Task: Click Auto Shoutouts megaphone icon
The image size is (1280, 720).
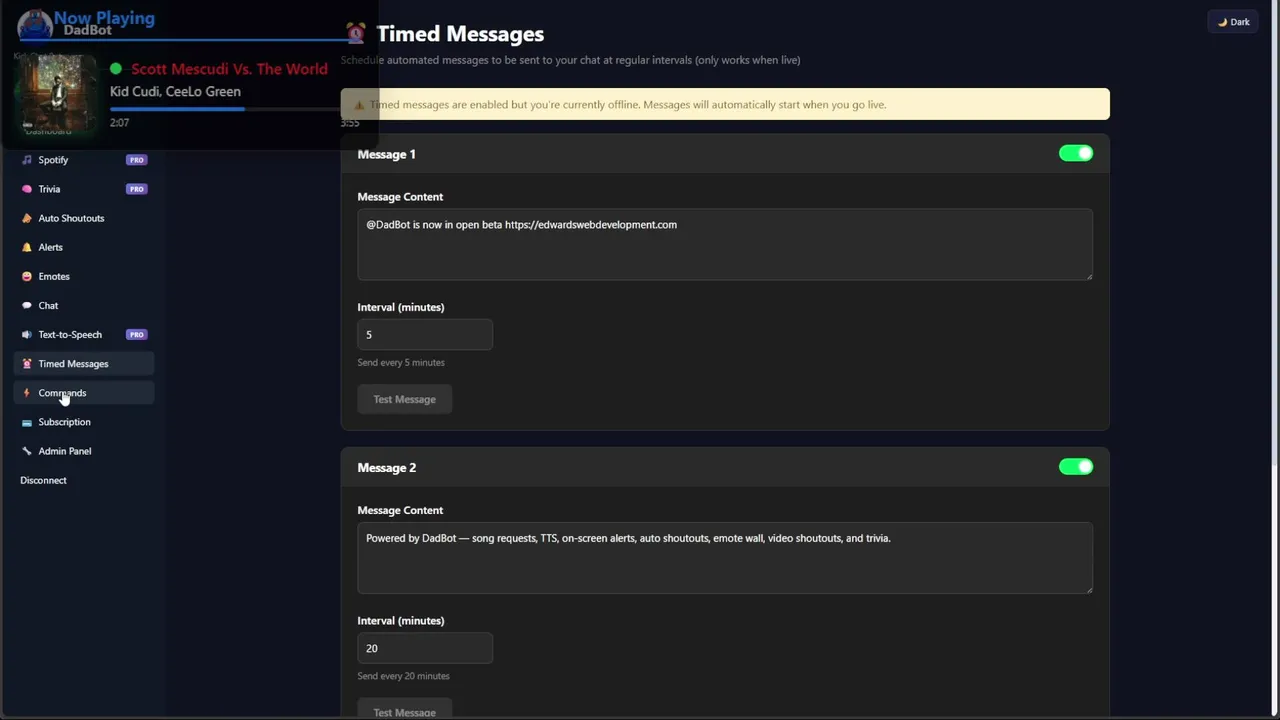Action: tap(27, 218)
